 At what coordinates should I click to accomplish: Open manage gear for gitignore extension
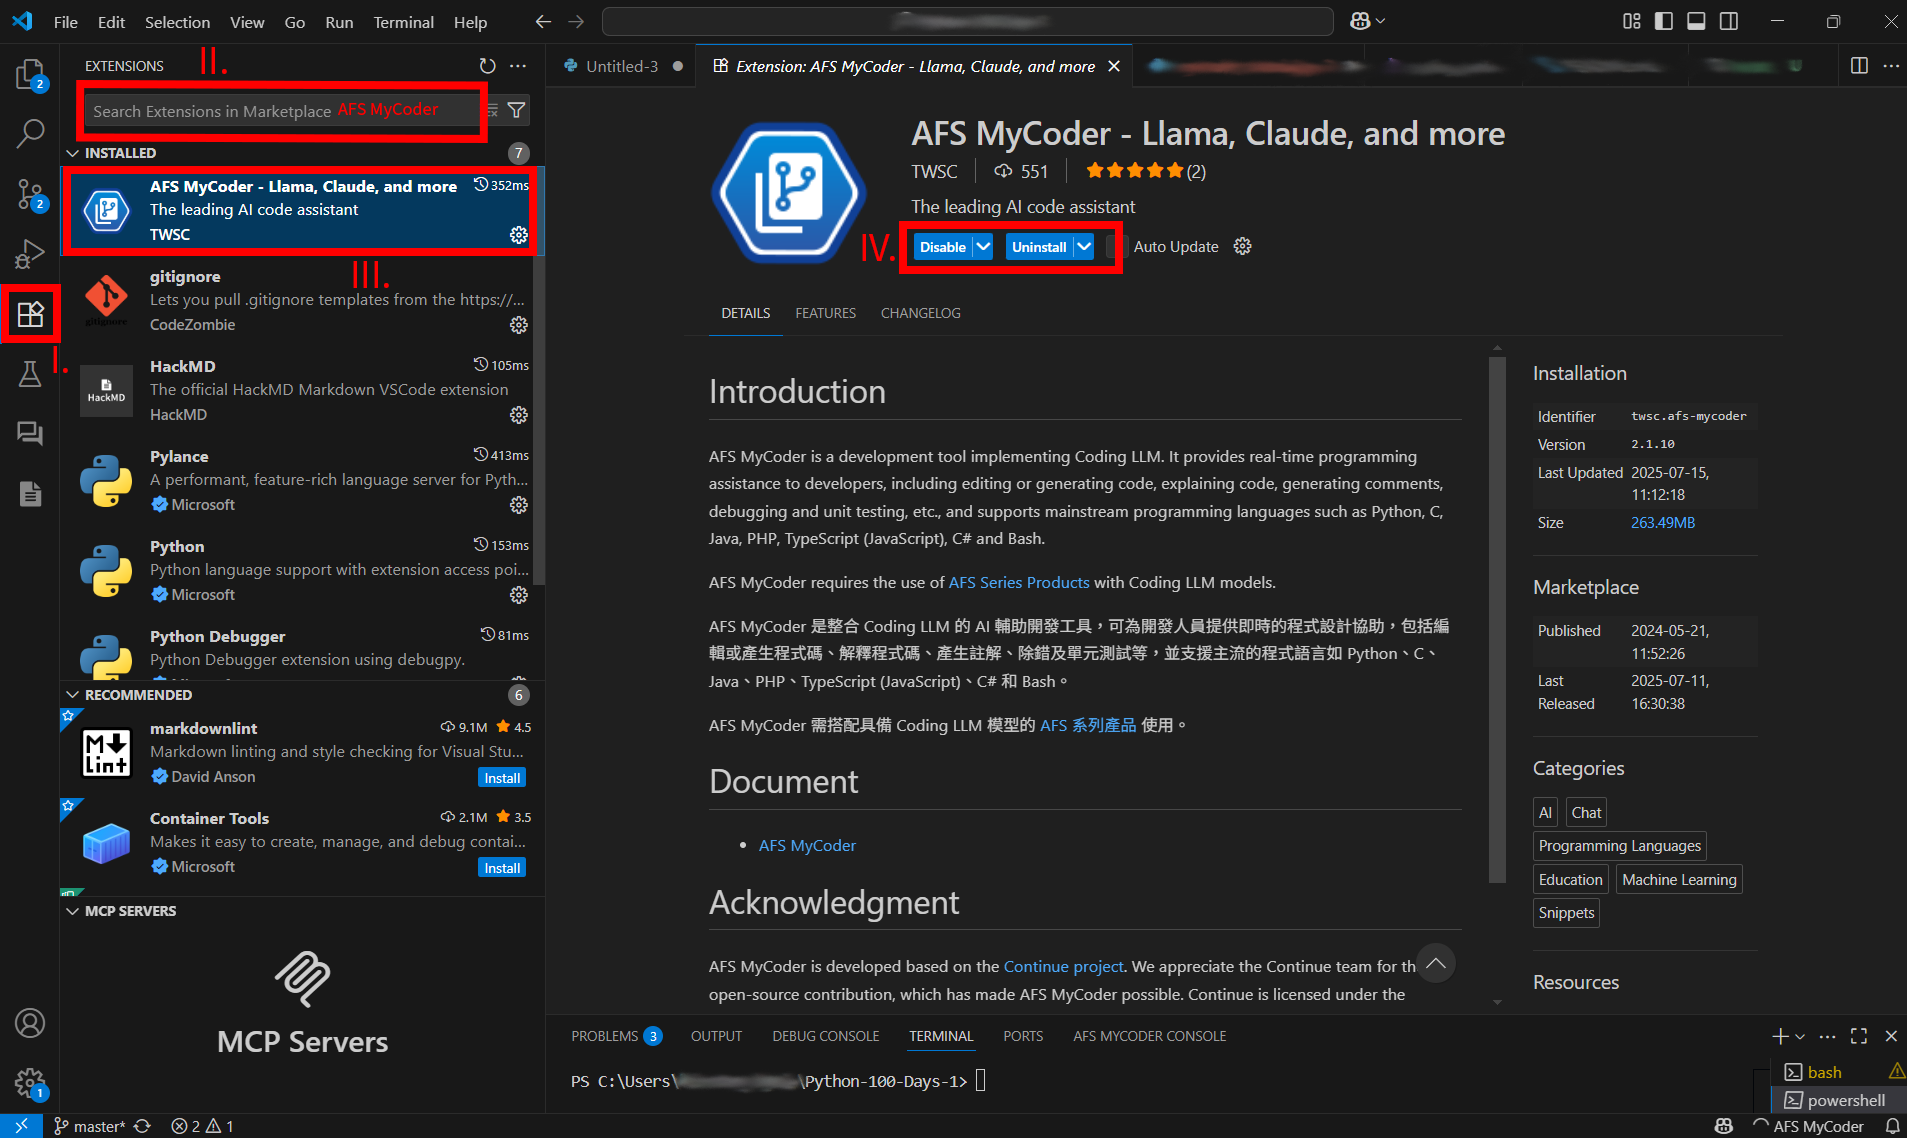click(518, 325)
